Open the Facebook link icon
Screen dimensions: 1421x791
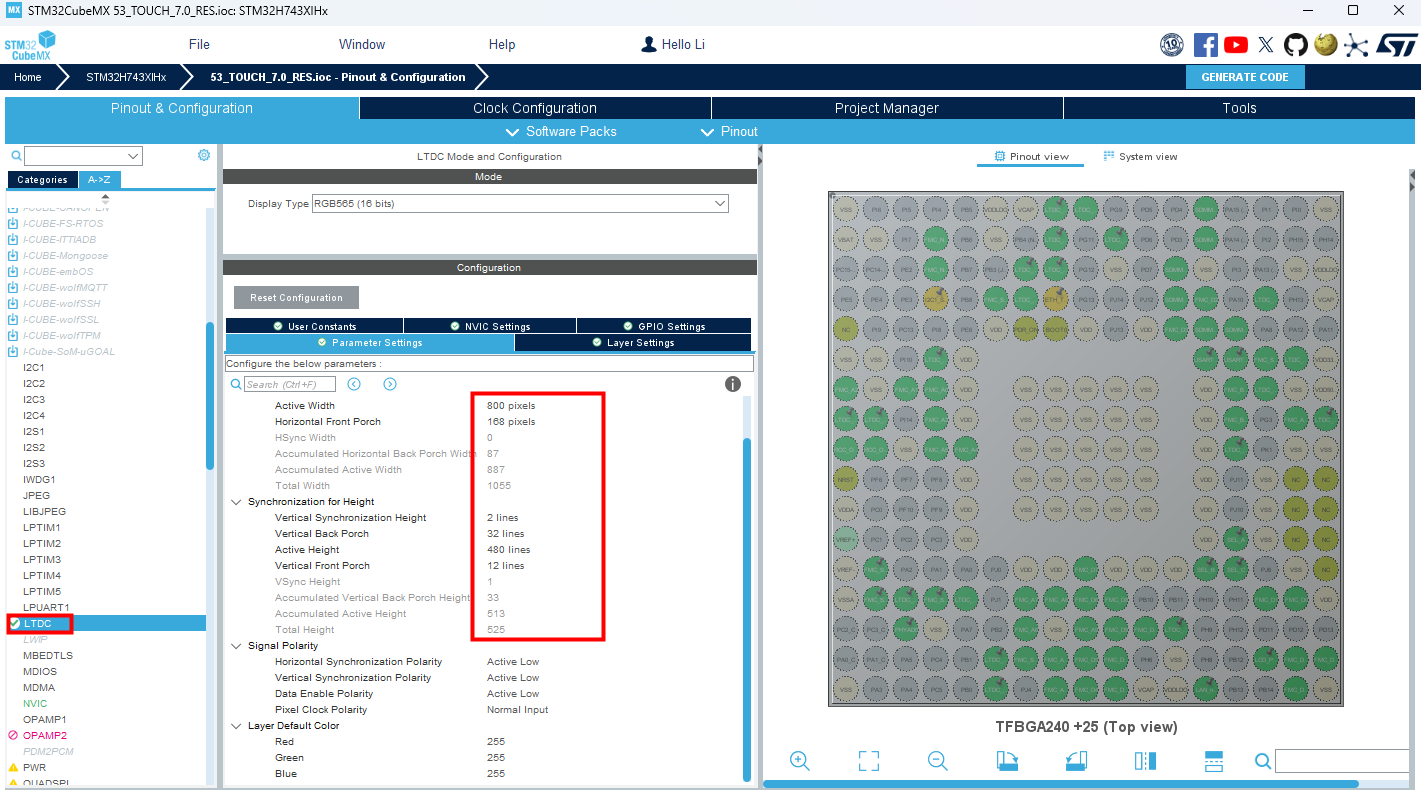1206,45
